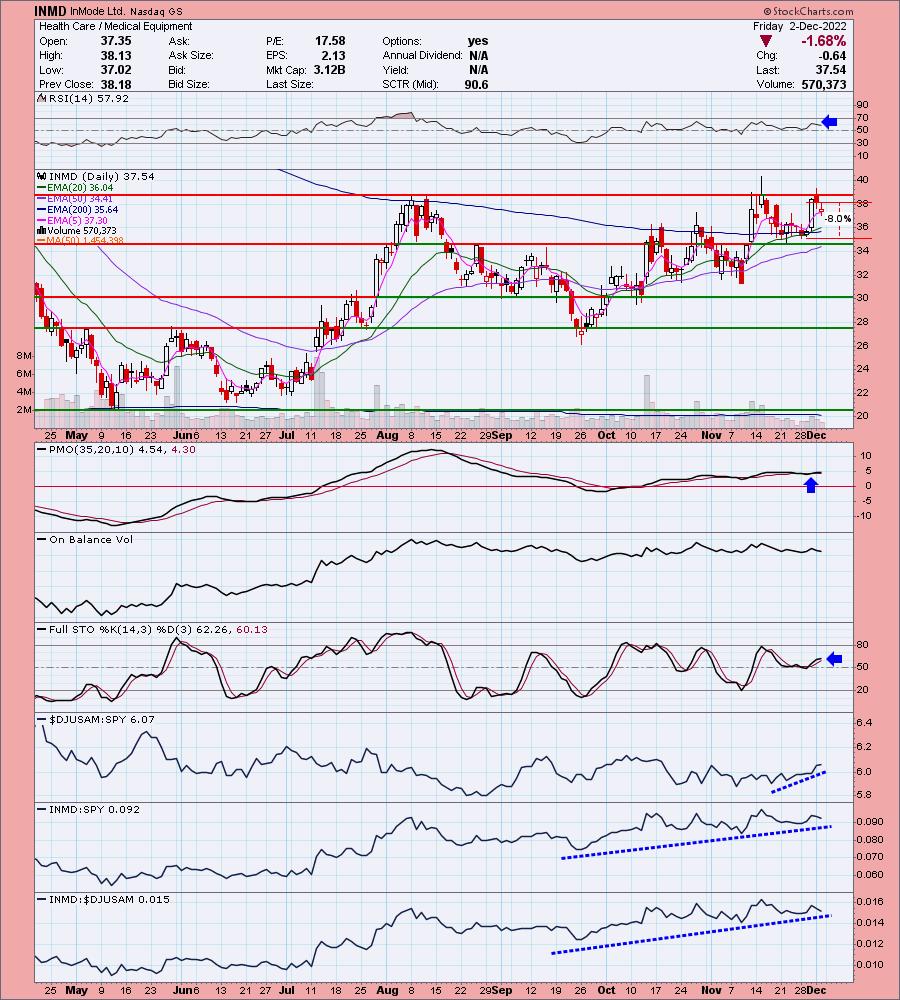This screenshot has width=900, height=1000.
Task: Click the header Volume value 570,373
Action: pos(823,84)
